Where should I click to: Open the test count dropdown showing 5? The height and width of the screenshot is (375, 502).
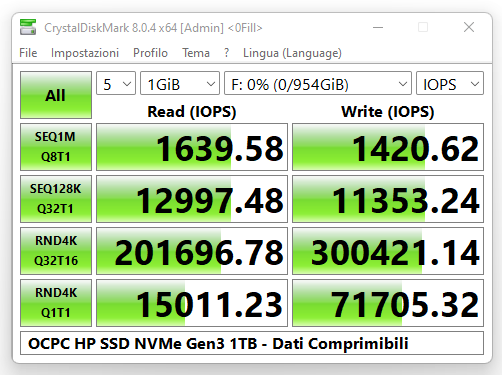pyautogui.click(x=116, y=83)
